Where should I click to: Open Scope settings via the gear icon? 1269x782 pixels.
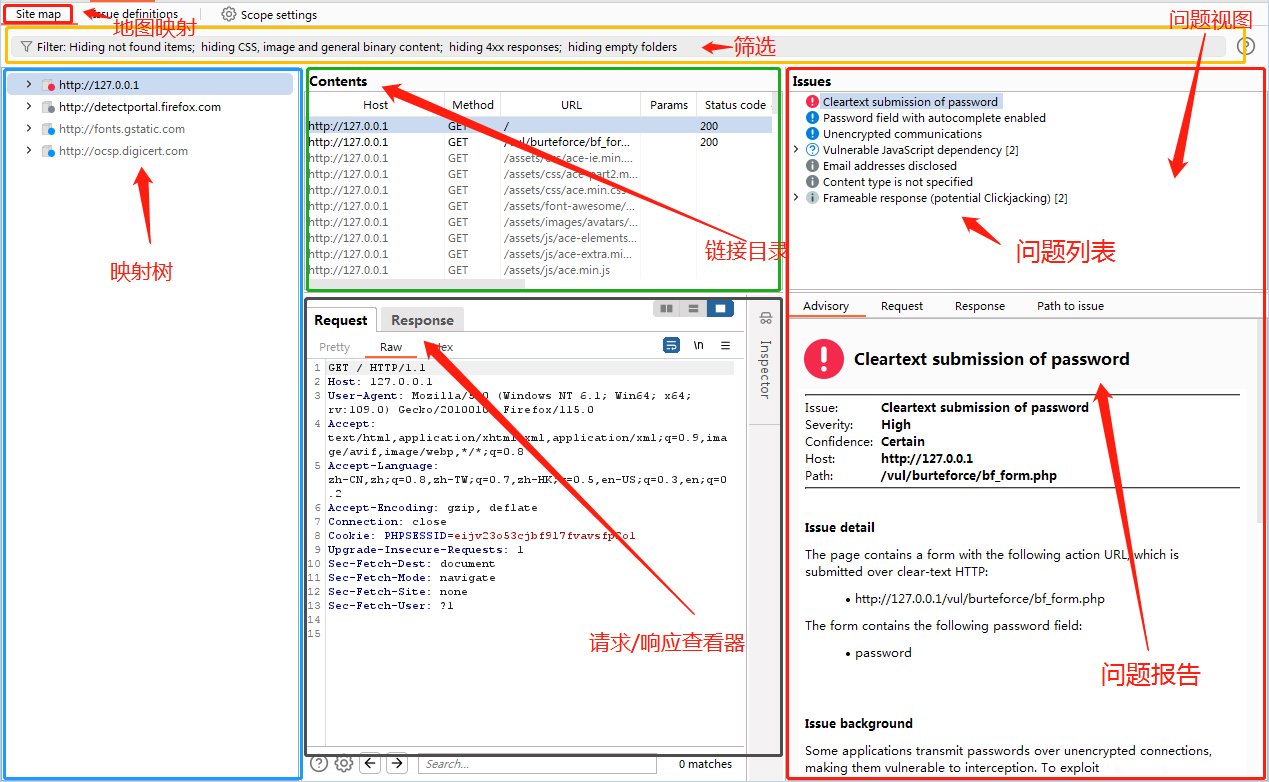pos(229,15)
